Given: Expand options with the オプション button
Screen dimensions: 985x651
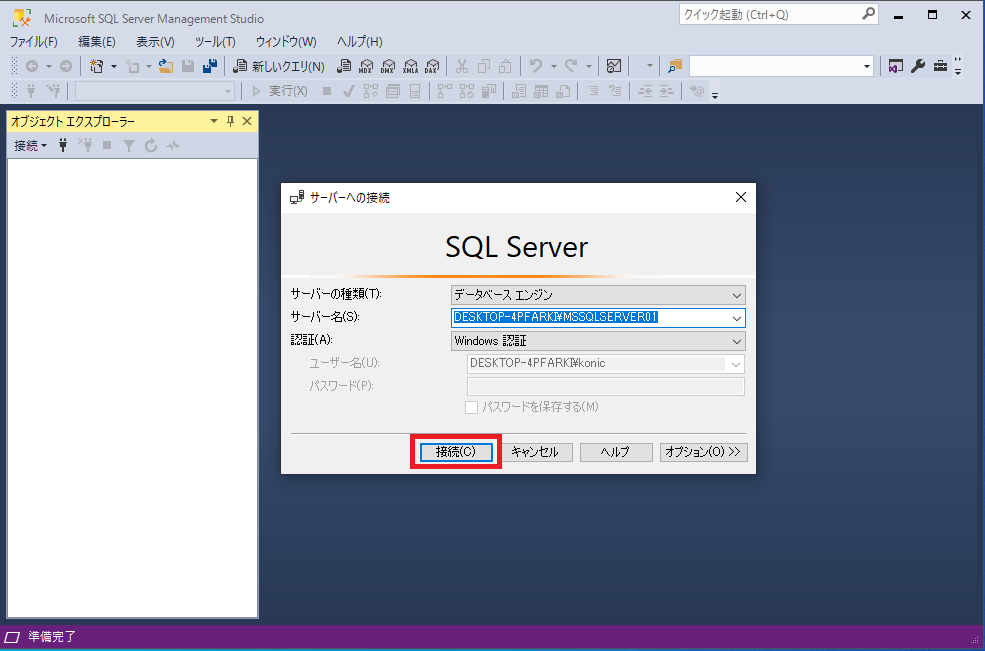Looking at the screenshot, I should [703, 451].
